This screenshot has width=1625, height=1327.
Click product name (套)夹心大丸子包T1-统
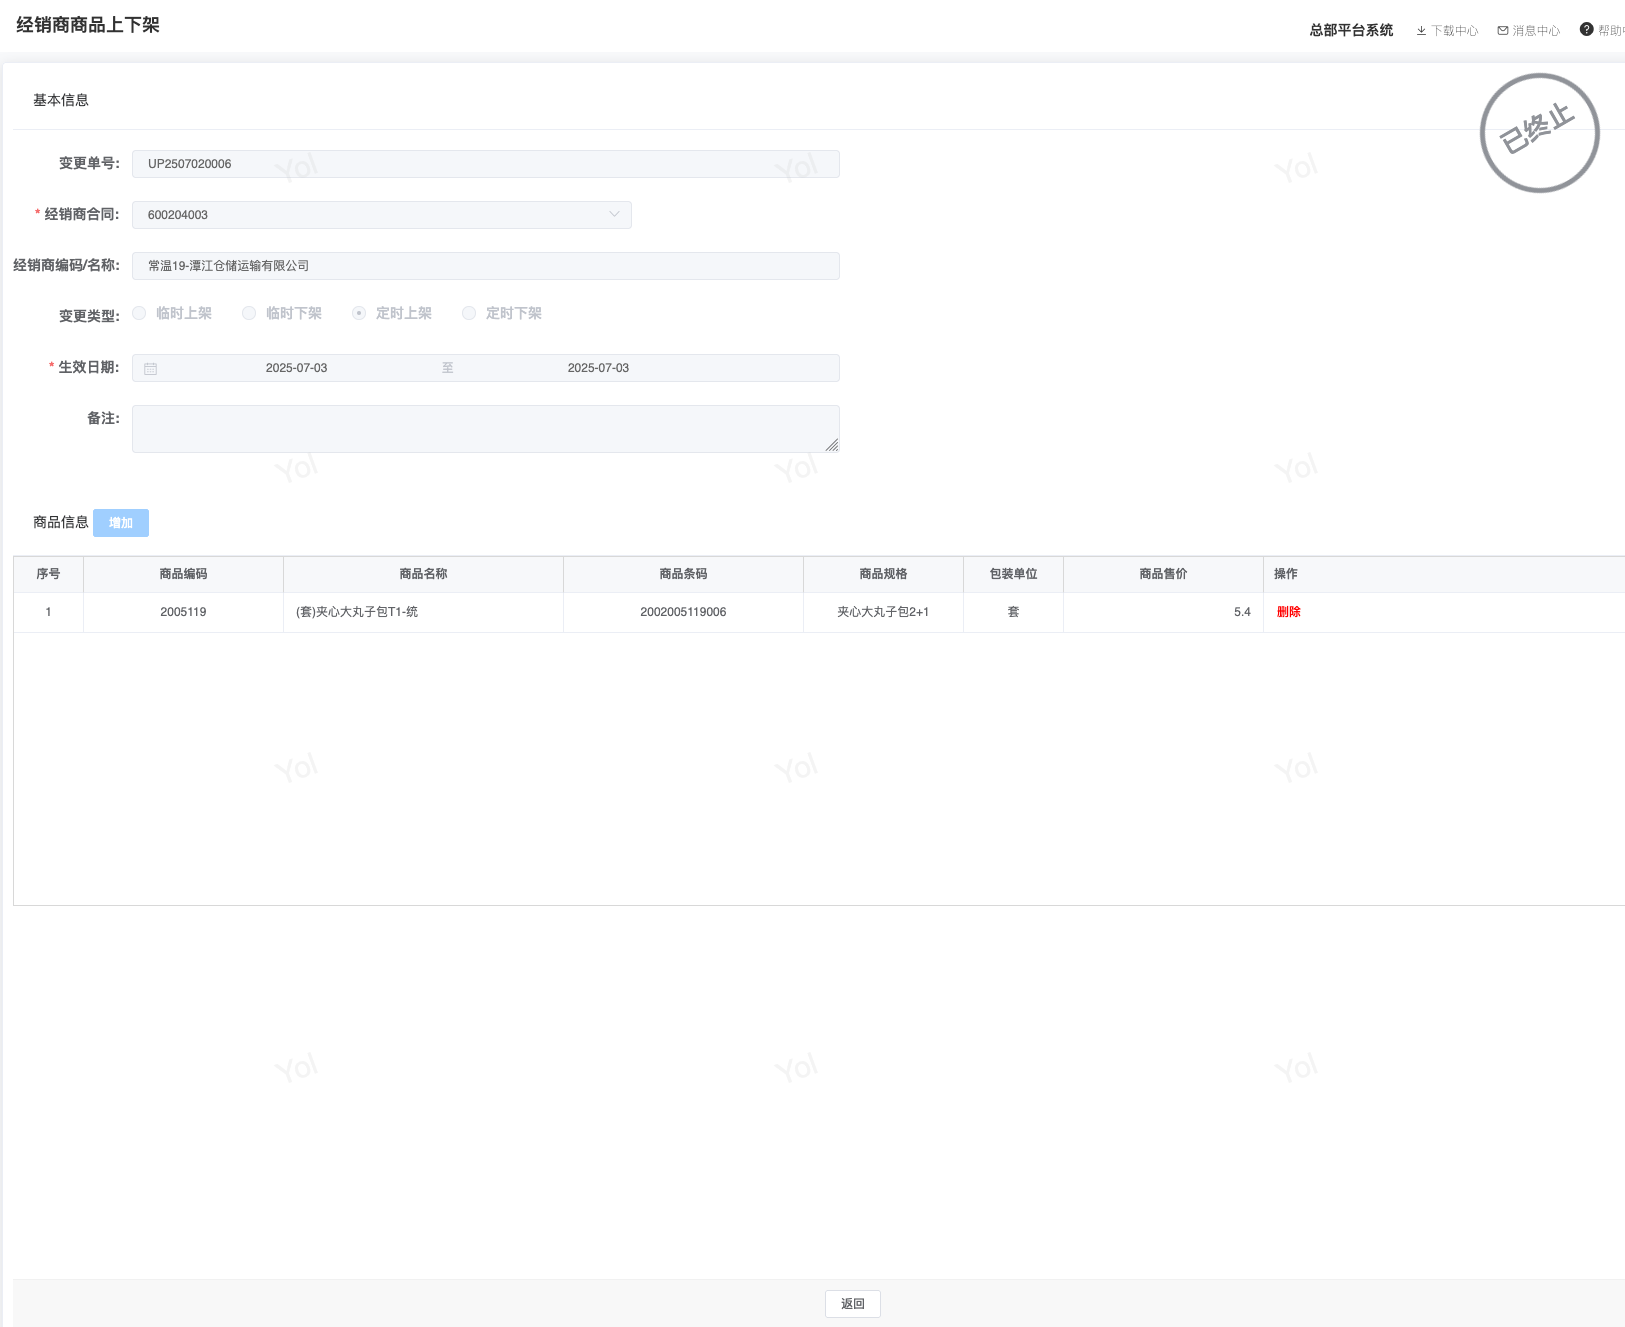click(x=357, y=612)
